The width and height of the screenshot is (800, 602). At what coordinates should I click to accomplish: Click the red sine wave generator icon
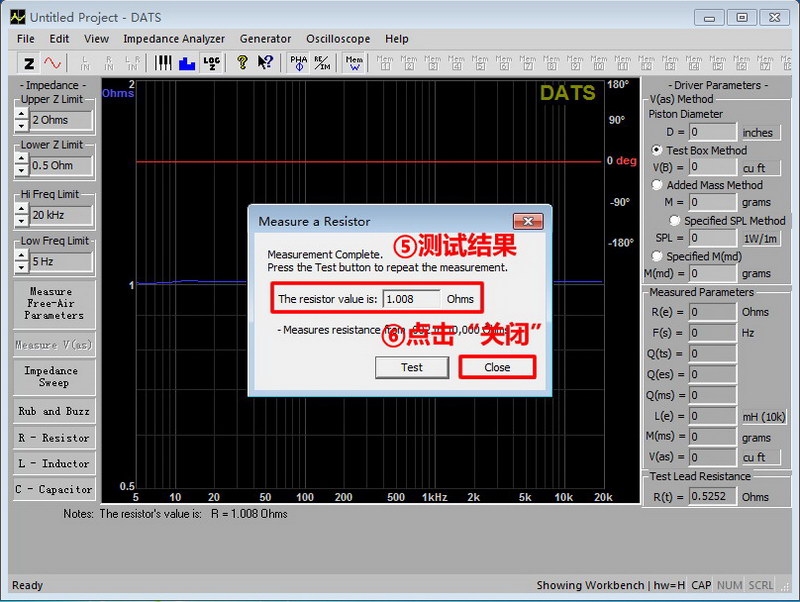pos(52,63)
